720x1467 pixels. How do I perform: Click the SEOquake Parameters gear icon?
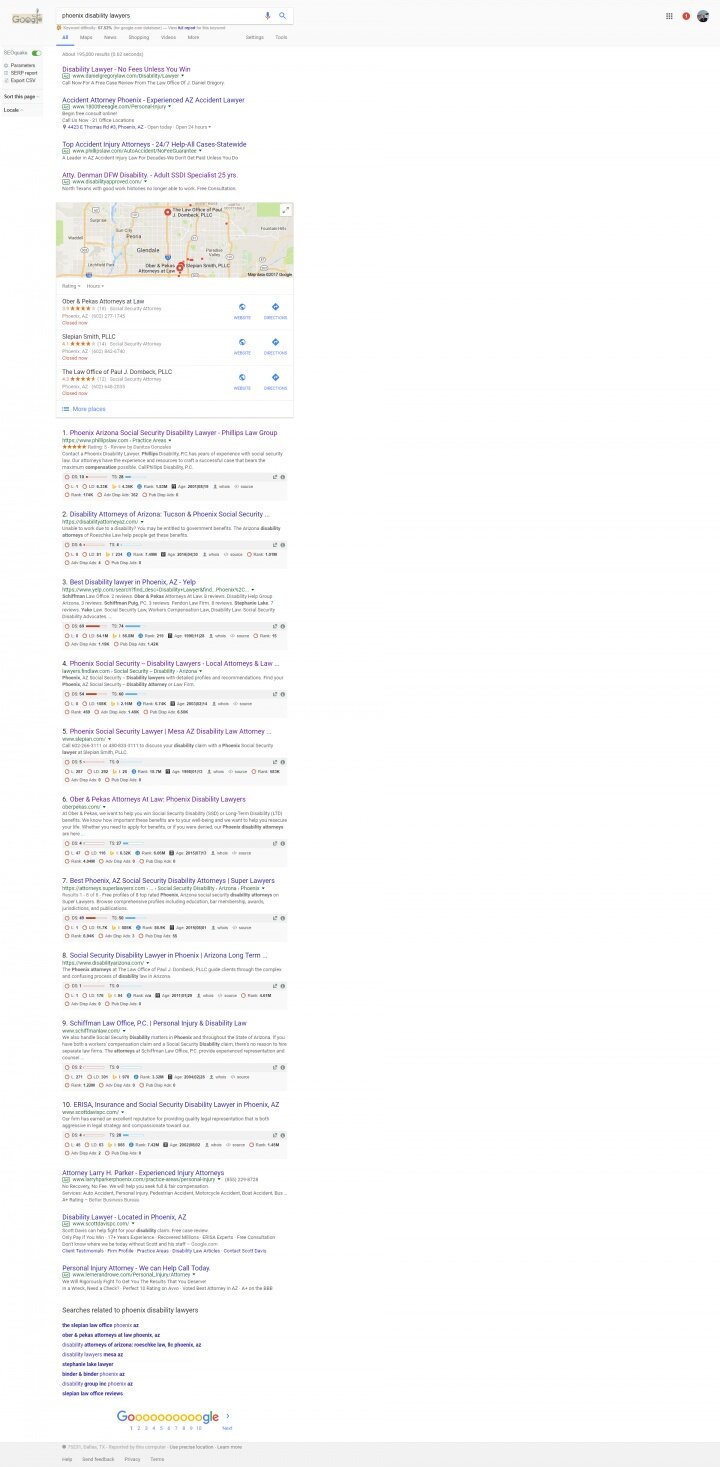[6, 65]
